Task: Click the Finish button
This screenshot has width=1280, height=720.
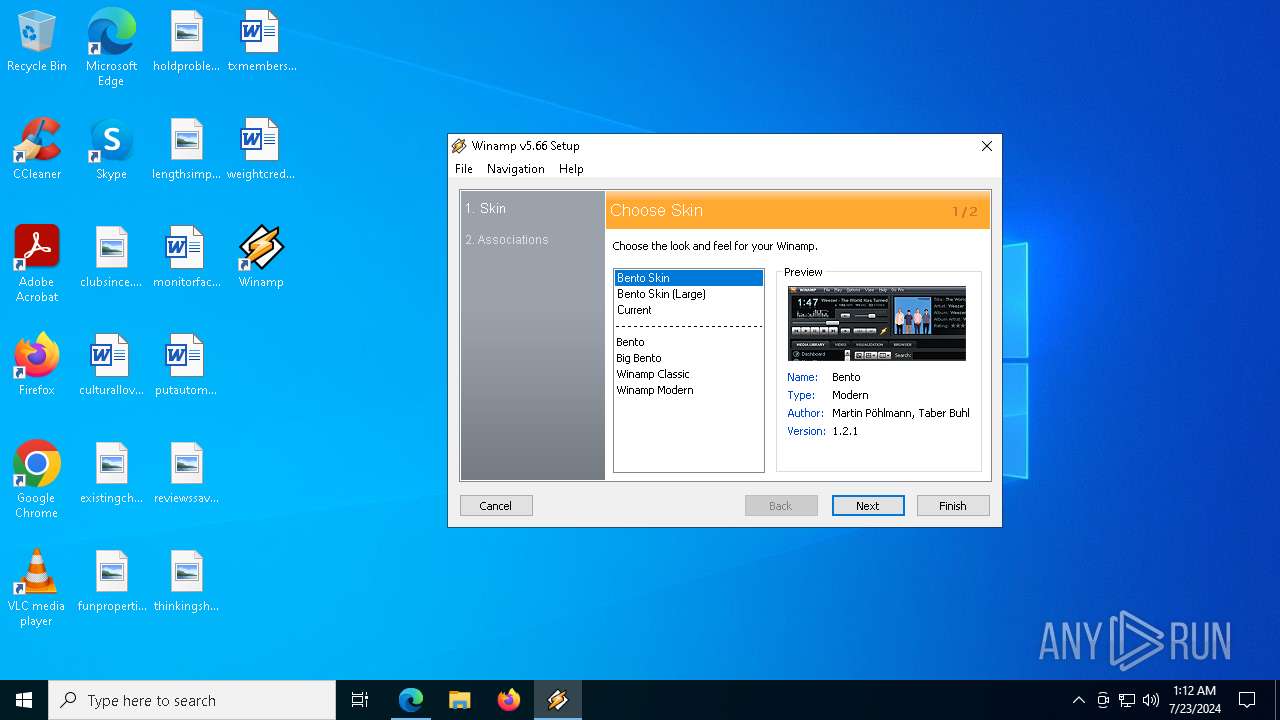Action: click(953, 506)
